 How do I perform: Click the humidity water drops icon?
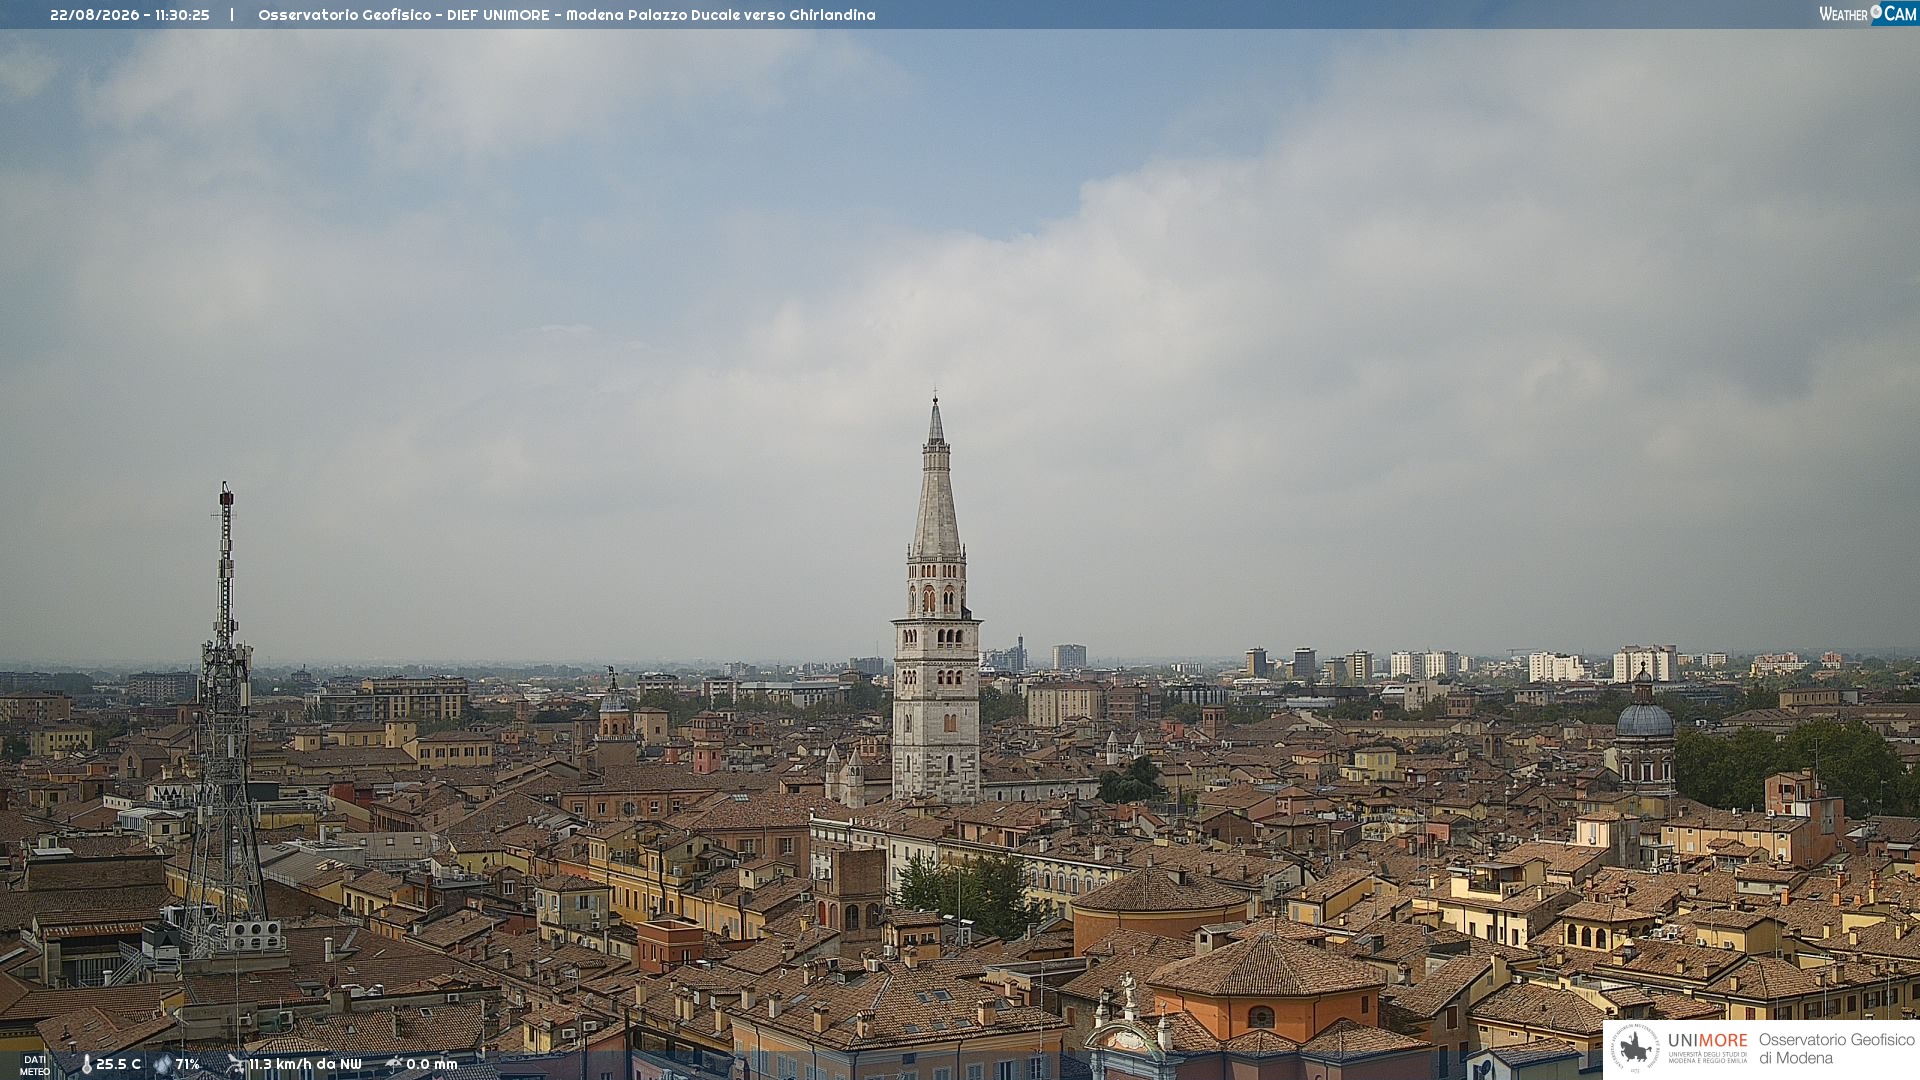[162, 1064]
